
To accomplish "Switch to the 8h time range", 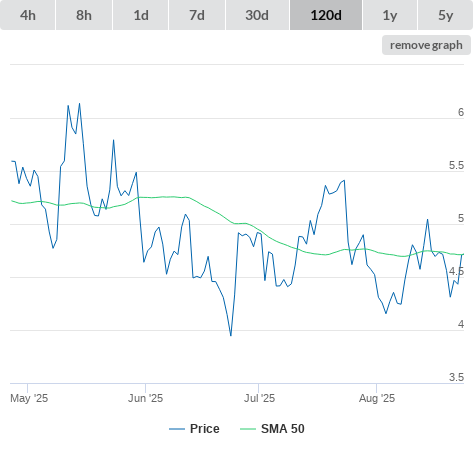I will point(84,15).
